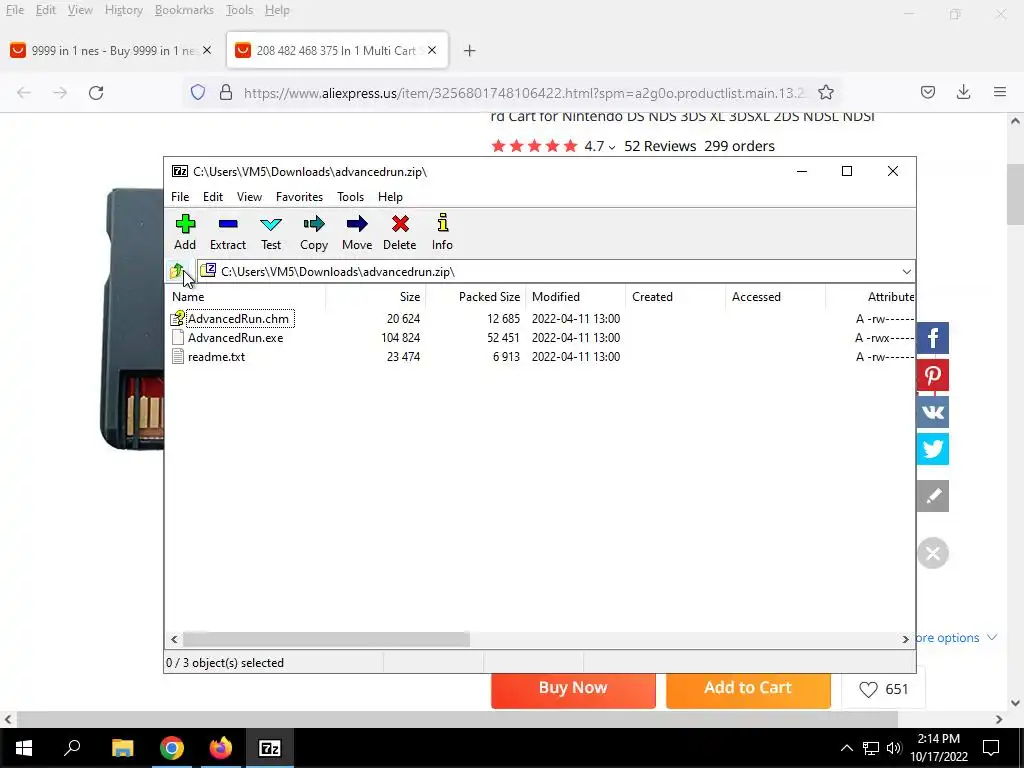Image resolution: width=1024 pixels, height=768 pixels.
Task: Share on Facebook via sidebar icon
Action: point(932,338)
